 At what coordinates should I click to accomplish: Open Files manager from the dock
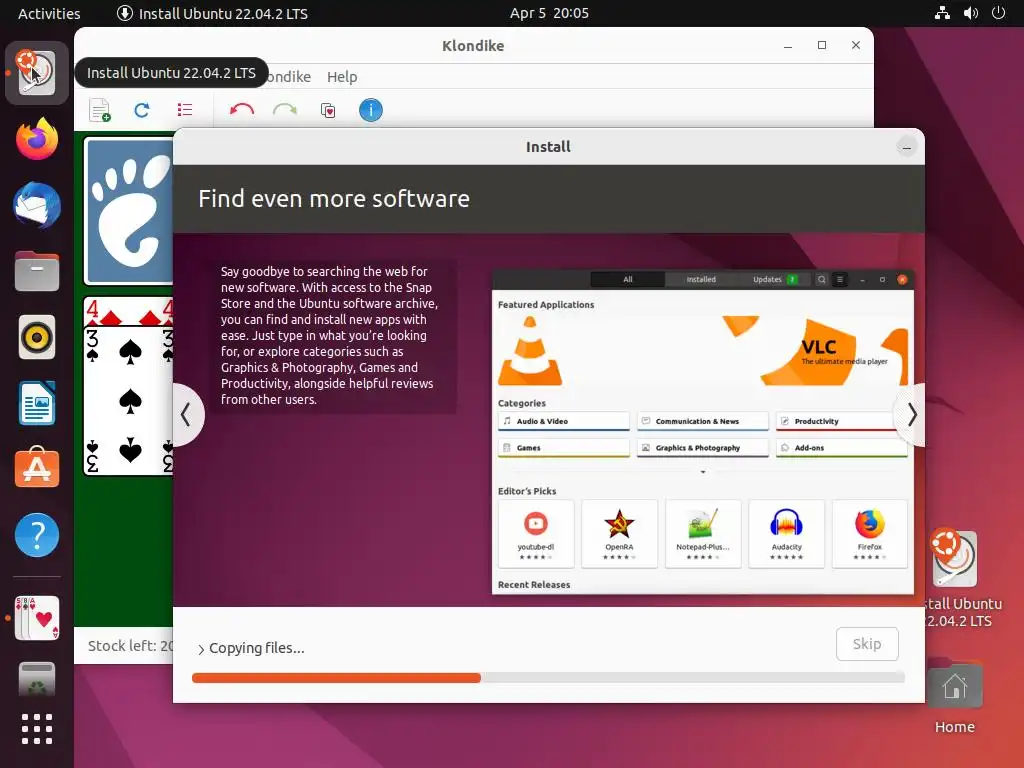click(x=37, y=271)
